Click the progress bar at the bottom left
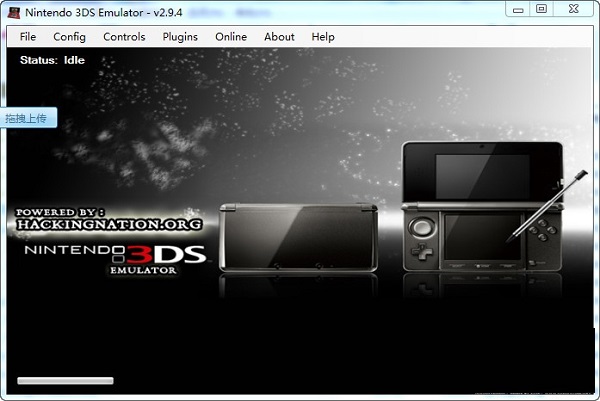The width and height of the screenshot is (600, 401). (65, 380)
